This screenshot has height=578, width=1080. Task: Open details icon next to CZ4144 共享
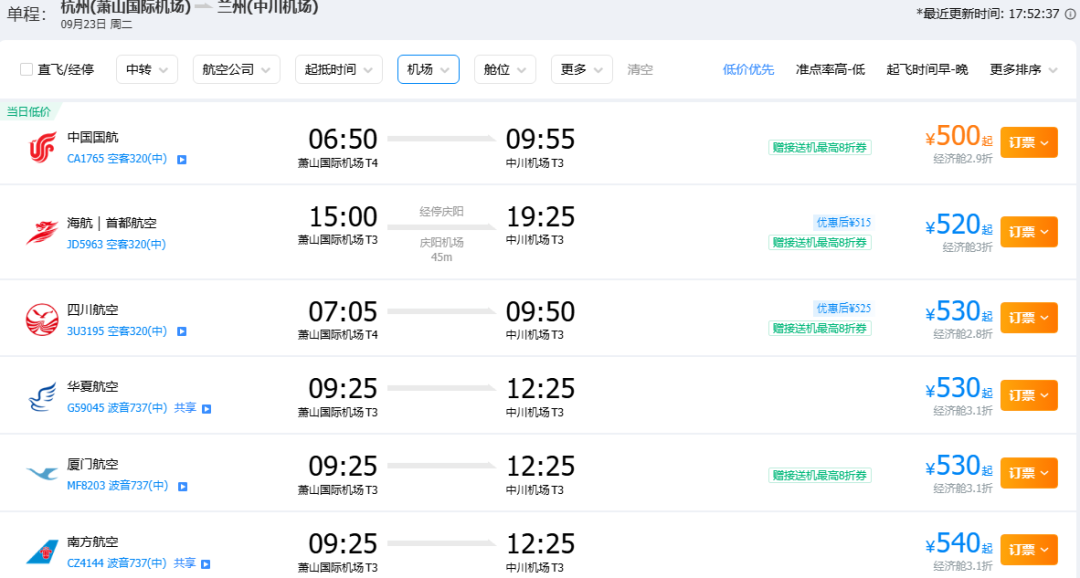pyautogui.click(x=205, y=564)
